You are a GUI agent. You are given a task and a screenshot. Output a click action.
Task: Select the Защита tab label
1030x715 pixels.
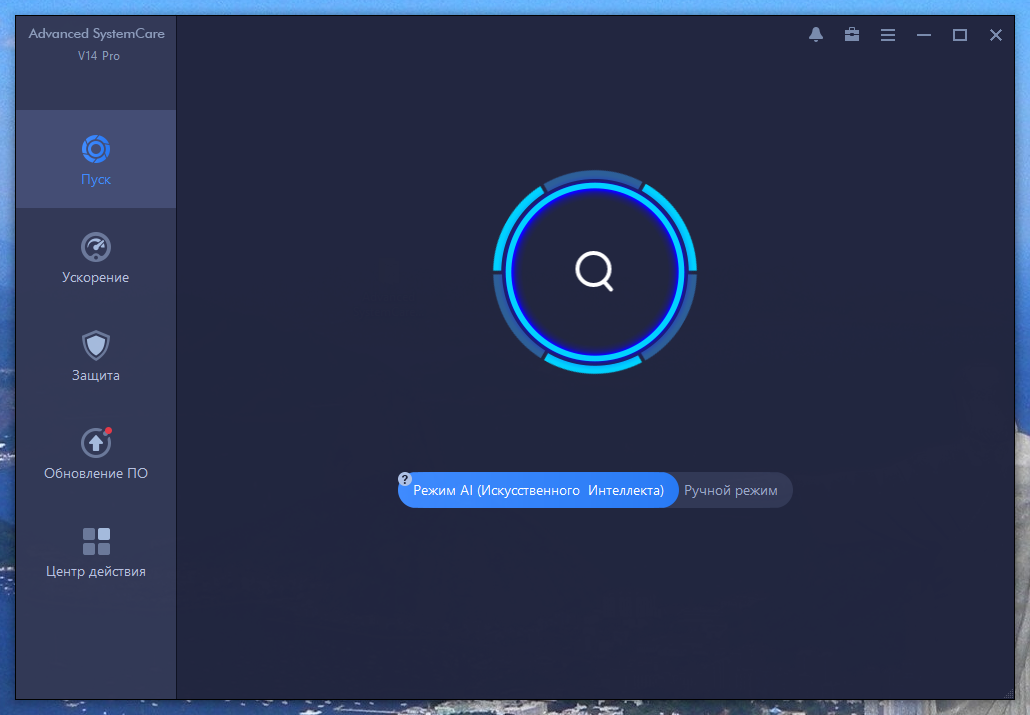pos(96,376)
